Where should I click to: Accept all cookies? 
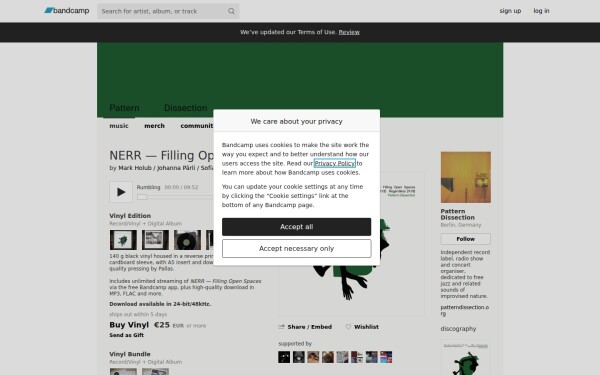[296, 227]
